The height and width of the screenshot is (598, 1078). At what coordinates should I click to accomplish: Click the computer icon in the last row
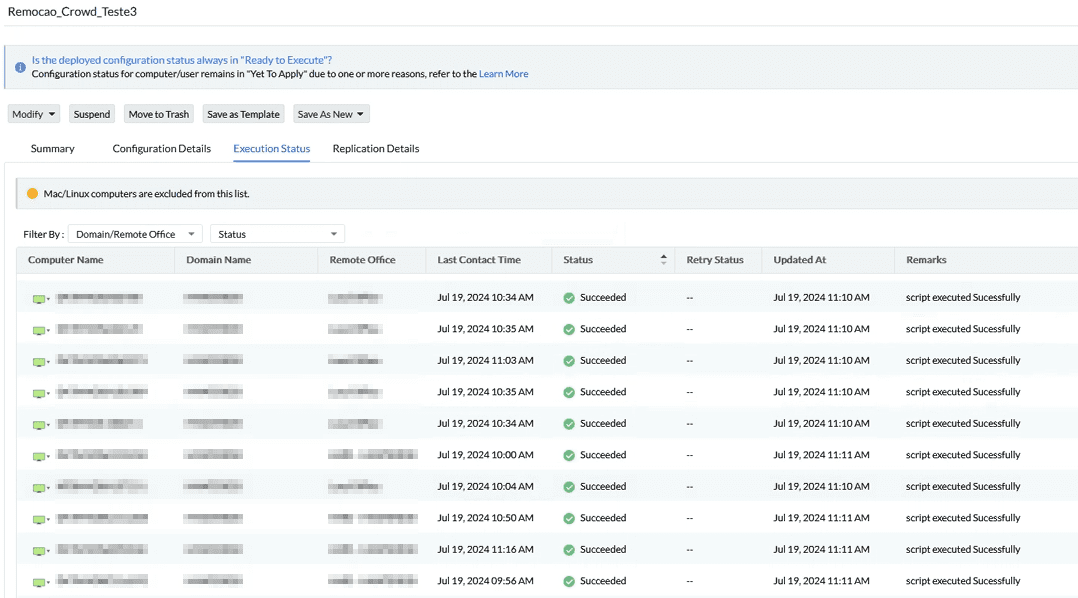tap(39, 581)
